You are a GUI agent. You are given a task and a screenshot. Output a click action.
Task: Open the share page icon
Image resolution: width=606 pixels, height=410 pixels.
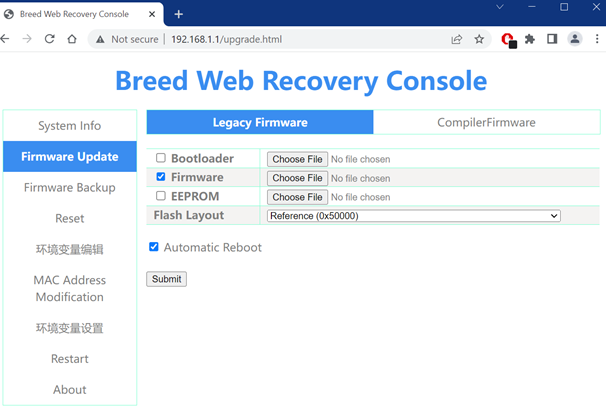pos(456,39)
